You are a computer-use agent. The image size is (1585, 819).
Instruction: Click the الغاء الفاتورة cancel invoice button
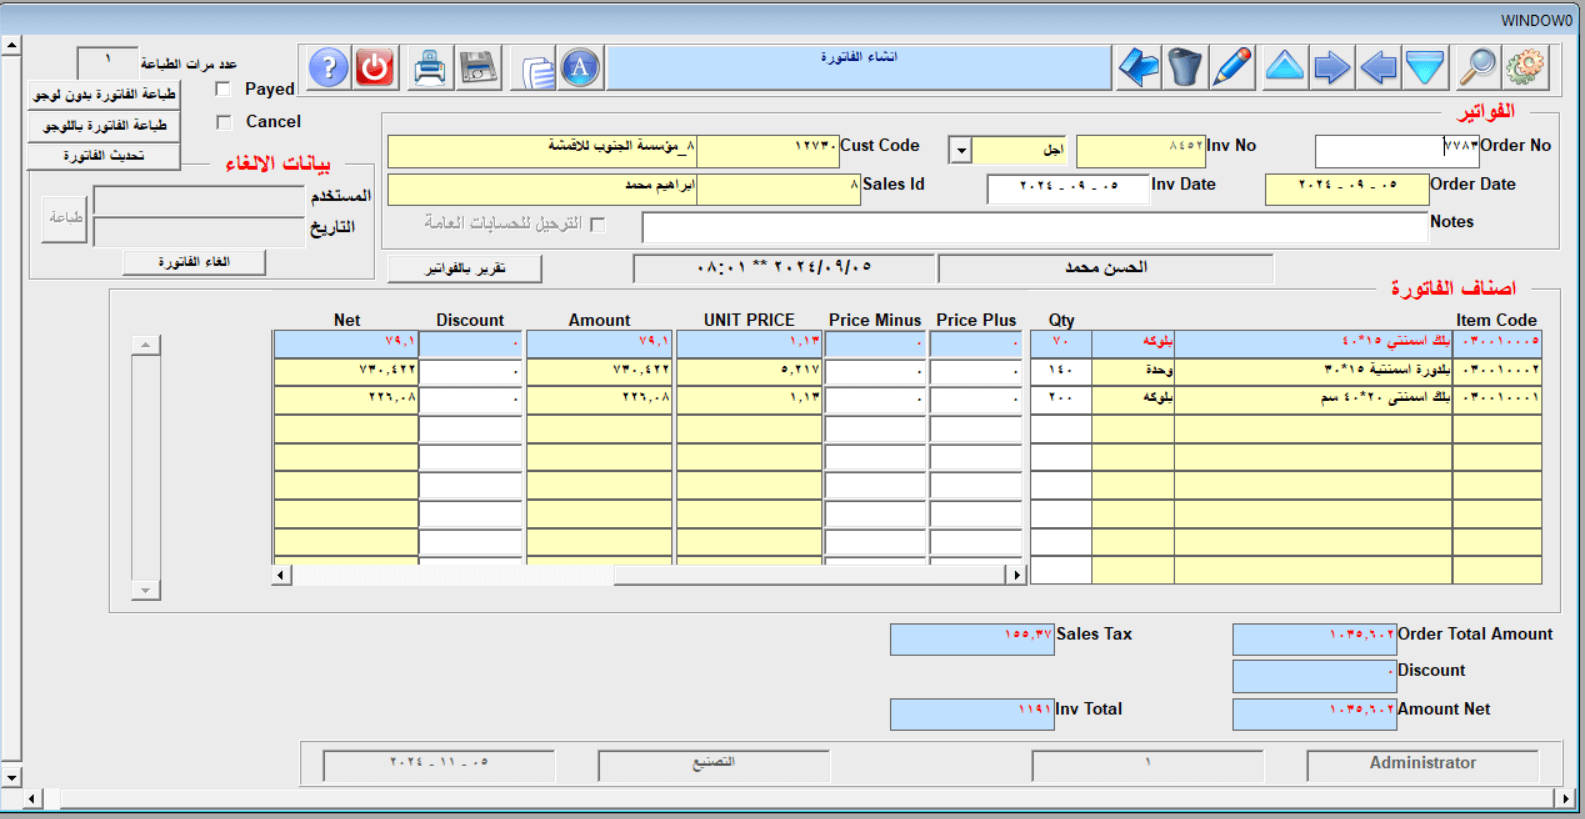(194, 262)
